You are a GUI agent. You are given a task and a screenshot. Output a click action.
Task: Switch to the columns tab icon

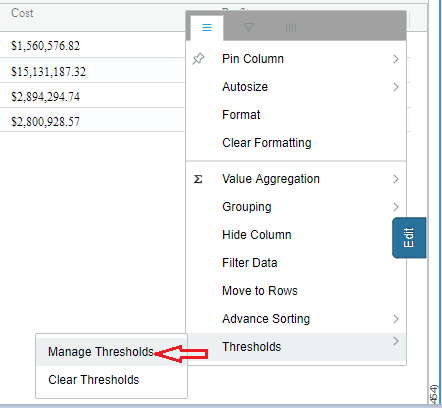291,28
